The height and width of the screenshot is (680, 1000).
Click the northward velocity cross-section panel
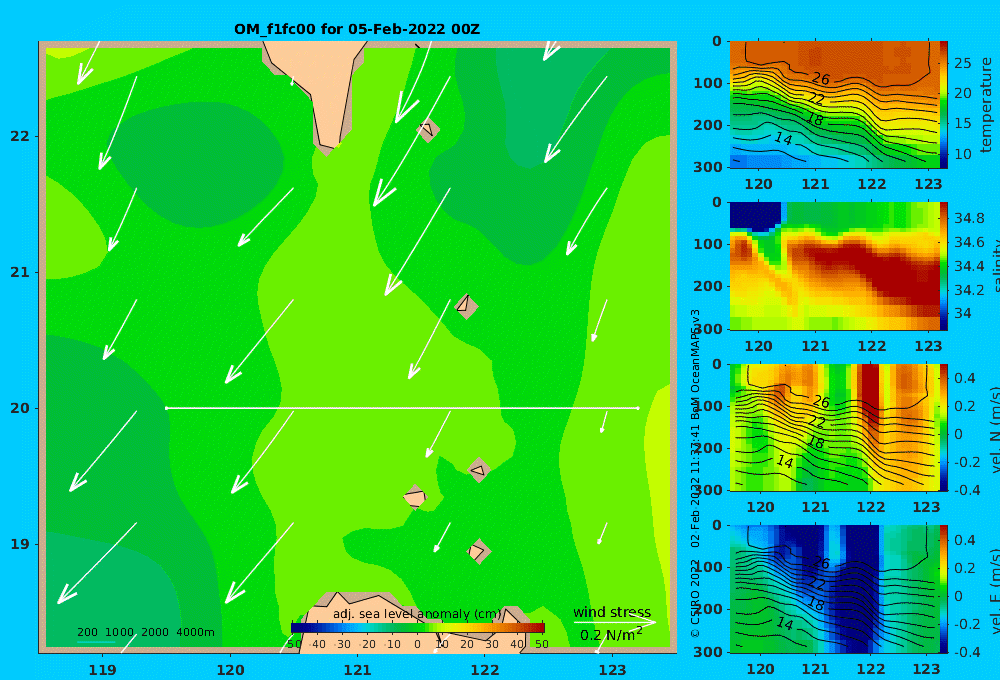pos(834,427)
